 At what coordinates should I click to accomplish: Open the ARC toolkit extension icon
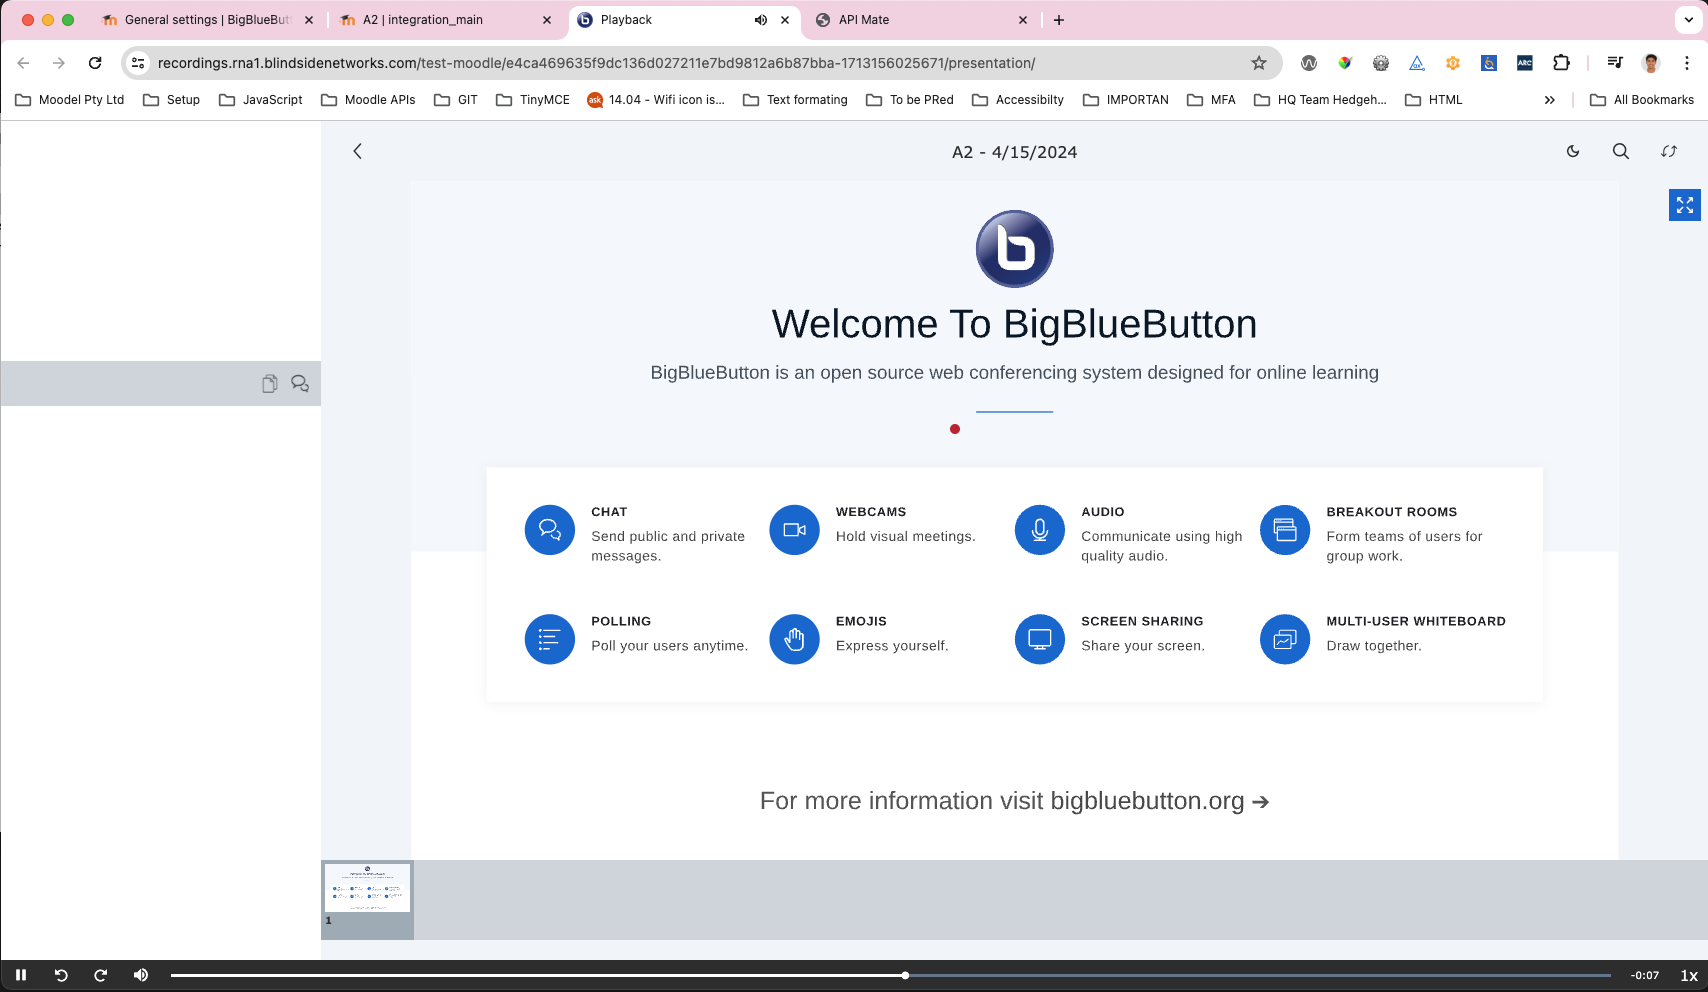pos(1525,63)
